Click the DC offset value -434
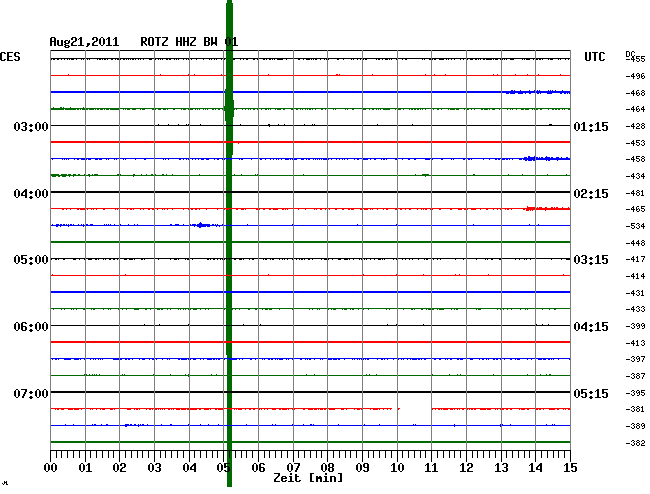This screenshot has height=494, width=650. coord(635,176)
